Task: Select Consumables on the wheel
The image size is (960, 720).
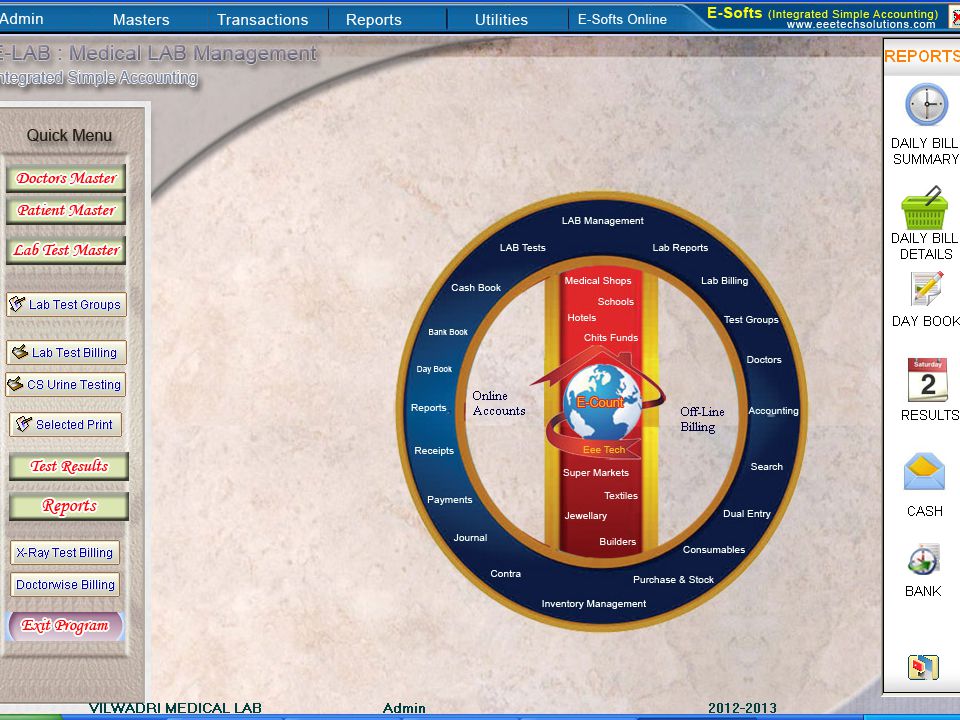Action: pyautogui.click(x=714, y=550)
